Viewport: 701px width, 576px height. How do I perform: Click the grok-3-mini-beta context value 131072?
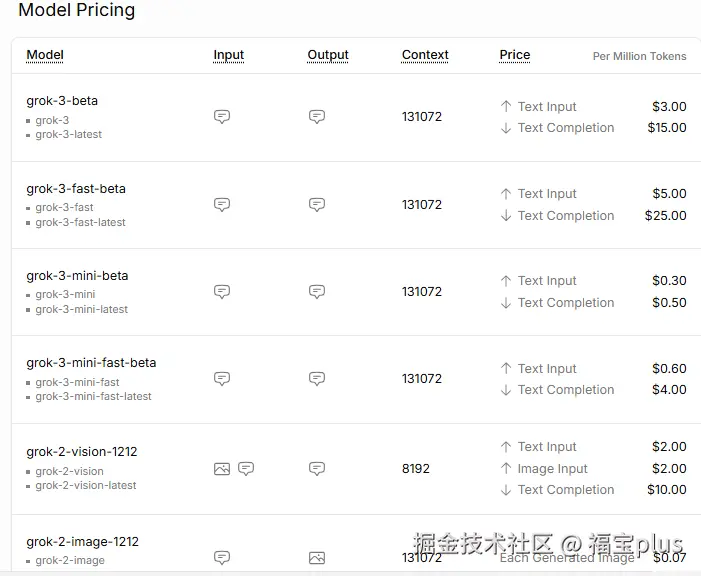pos(422,292)
